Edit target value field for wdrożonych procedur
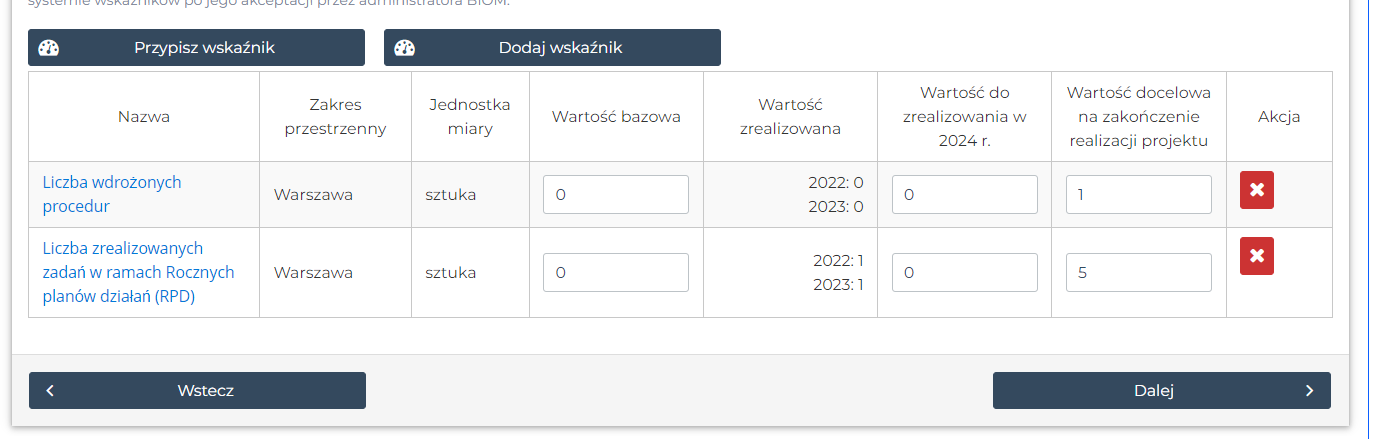 (x=1138, y=195)
